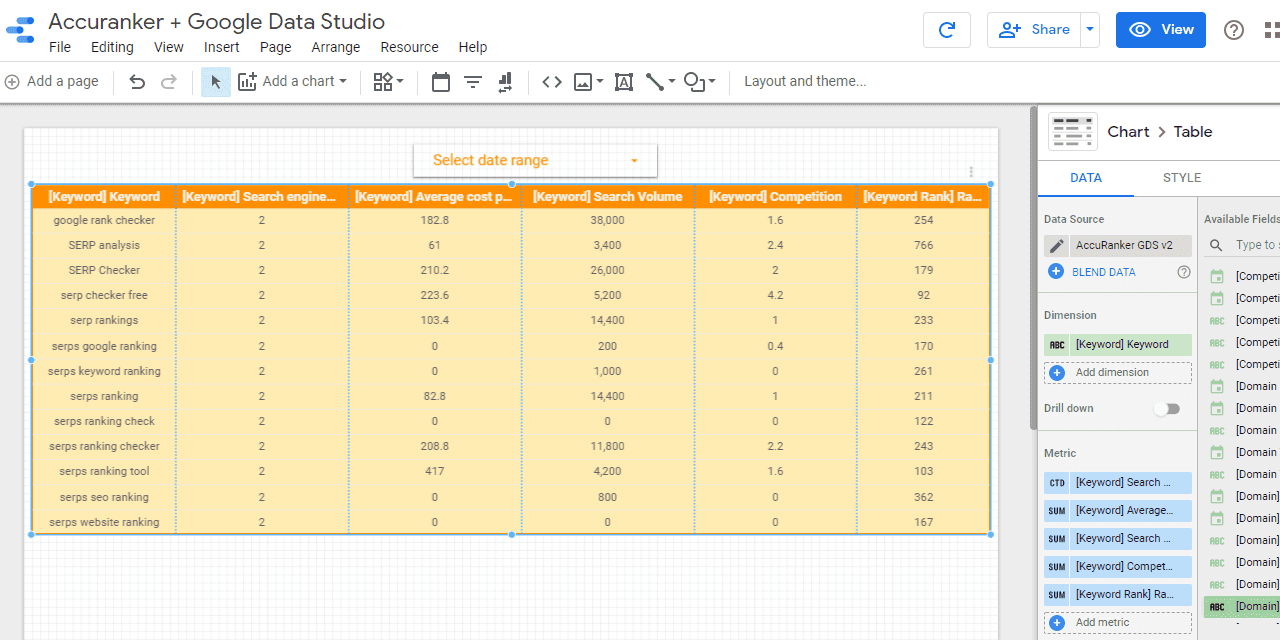Insert a text box icon
This screenshot has width=1280, height=640.
point(624,82)
